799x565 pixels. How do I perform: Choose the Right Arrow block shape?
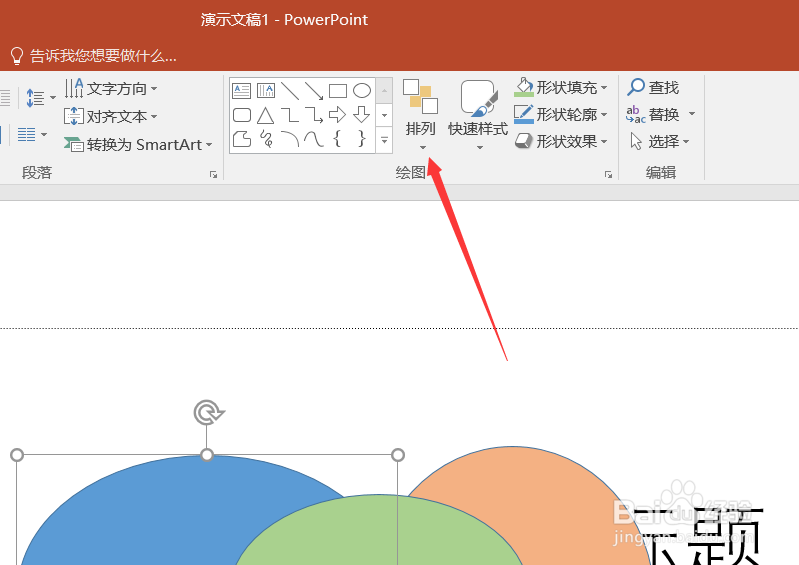tap(337, 115)
